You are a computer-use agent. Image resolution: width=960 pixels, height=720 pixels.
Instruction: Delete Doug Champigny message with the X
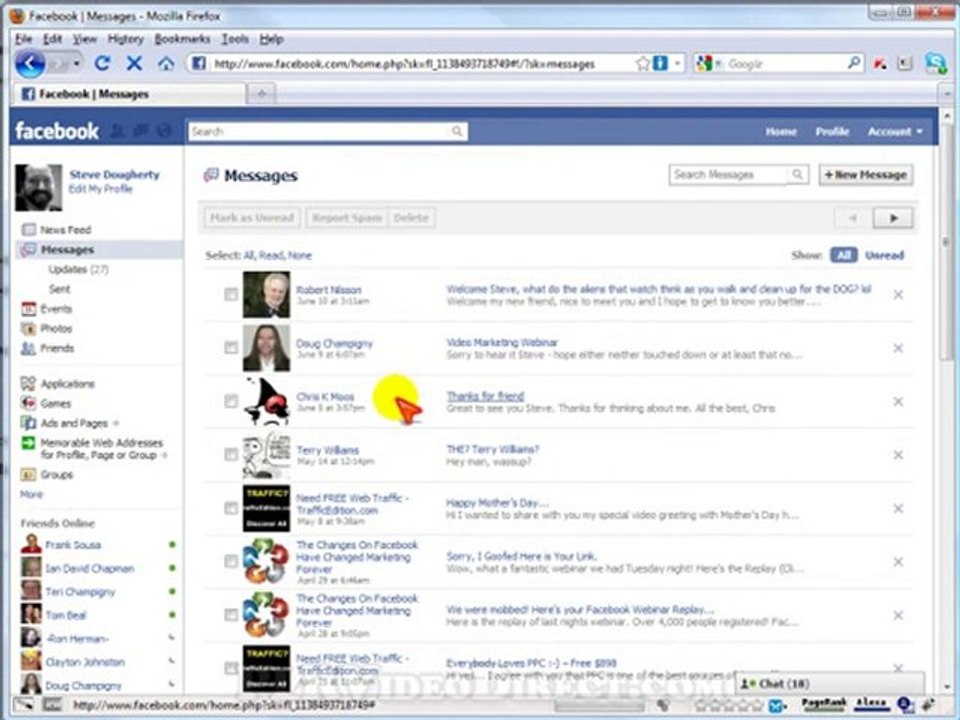[x=898, y=348]
